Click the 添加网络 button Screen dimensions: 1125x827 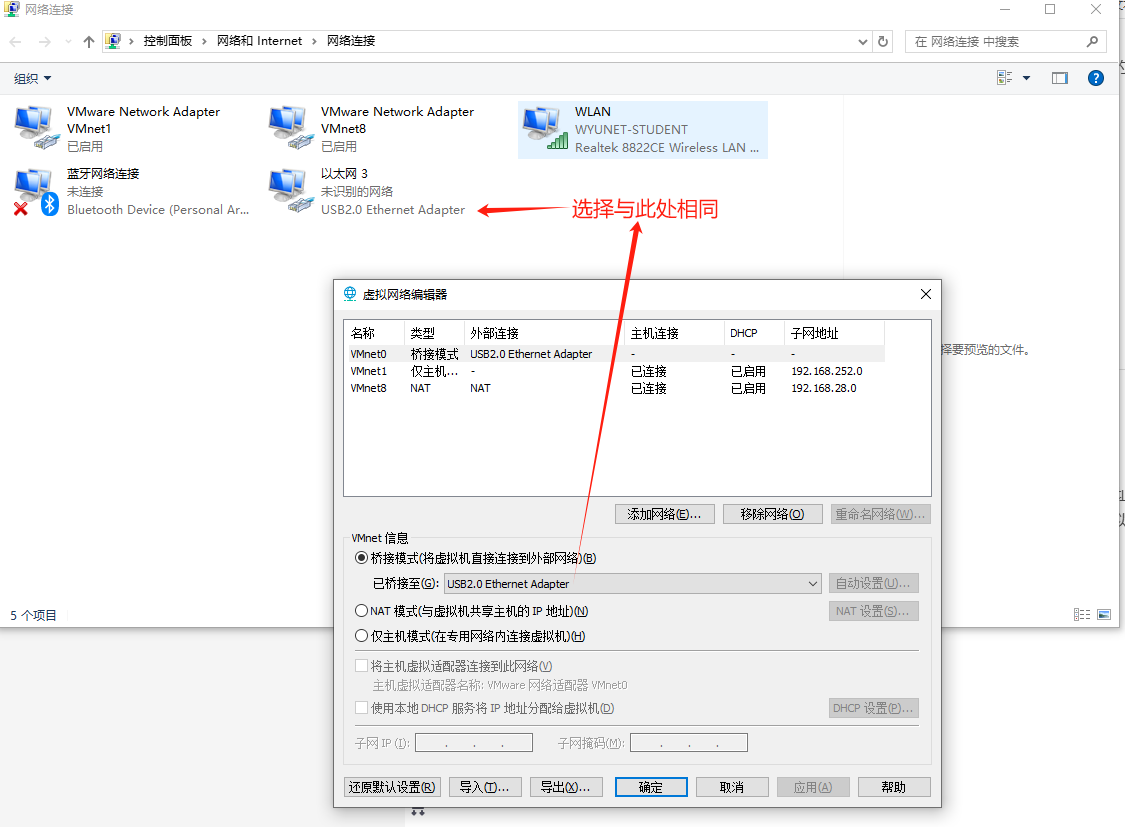[665, 514]
